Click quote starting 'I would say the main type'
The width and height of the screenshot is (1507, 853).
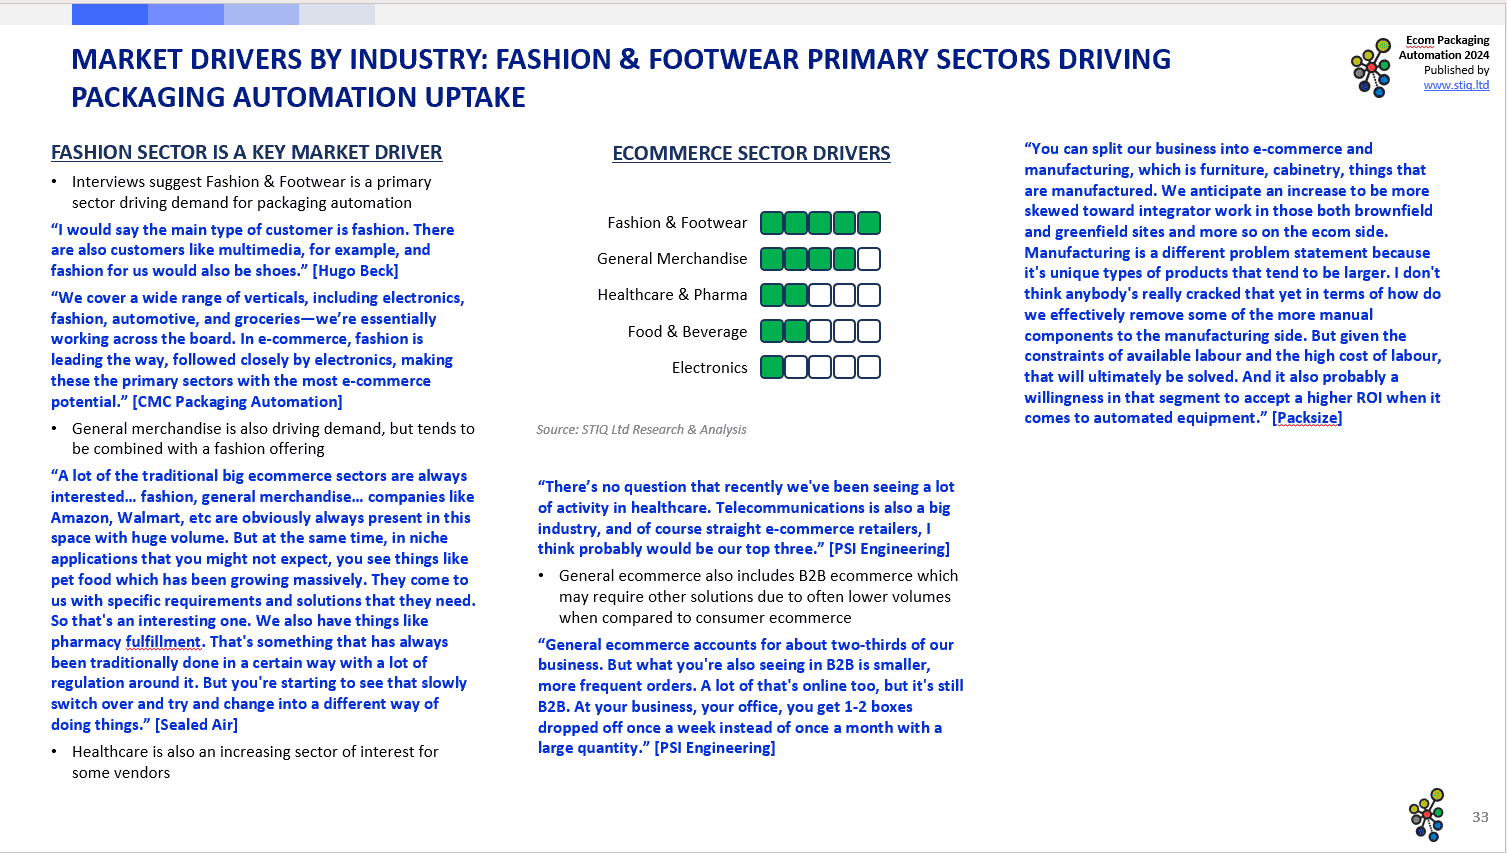pos(252,250)
